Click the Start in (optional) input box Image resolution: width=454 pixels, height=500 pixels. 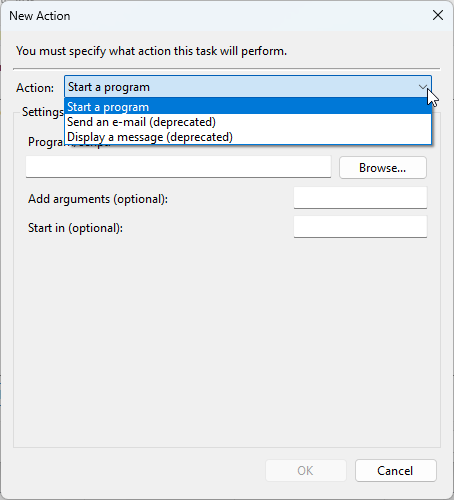click(x=360, y=227)
